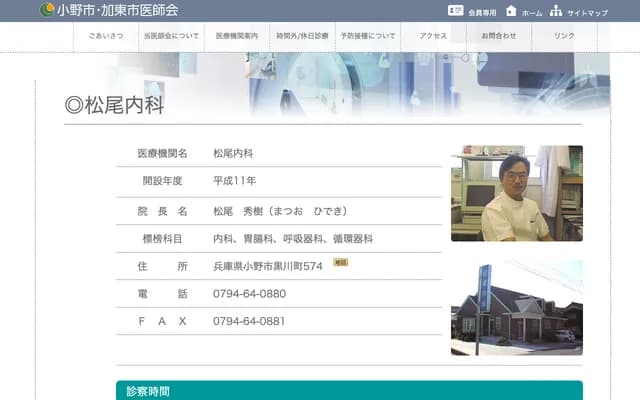Open the お問合わせ contact page
The height and width of the screenshot is (400, 640).
click(499, 36)
